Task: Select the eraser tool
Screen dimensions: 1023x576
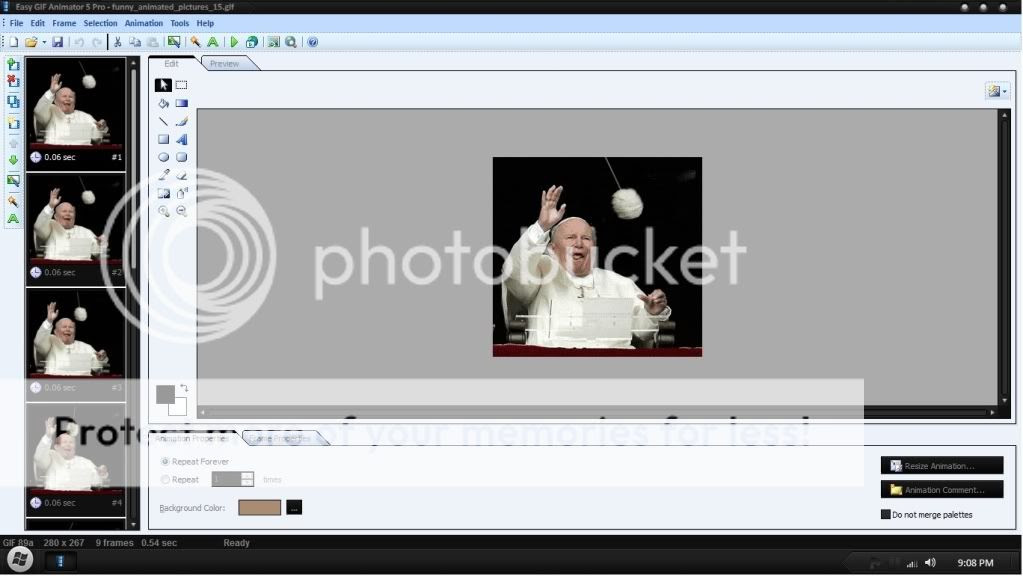Action: tap(181, 175)
